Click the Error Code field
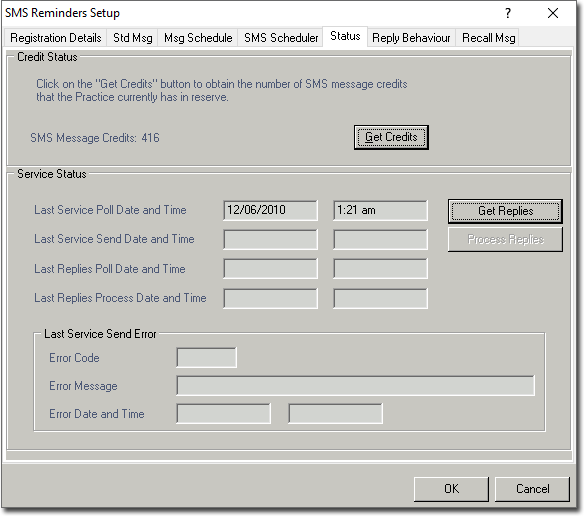 [x=206, y=358]
